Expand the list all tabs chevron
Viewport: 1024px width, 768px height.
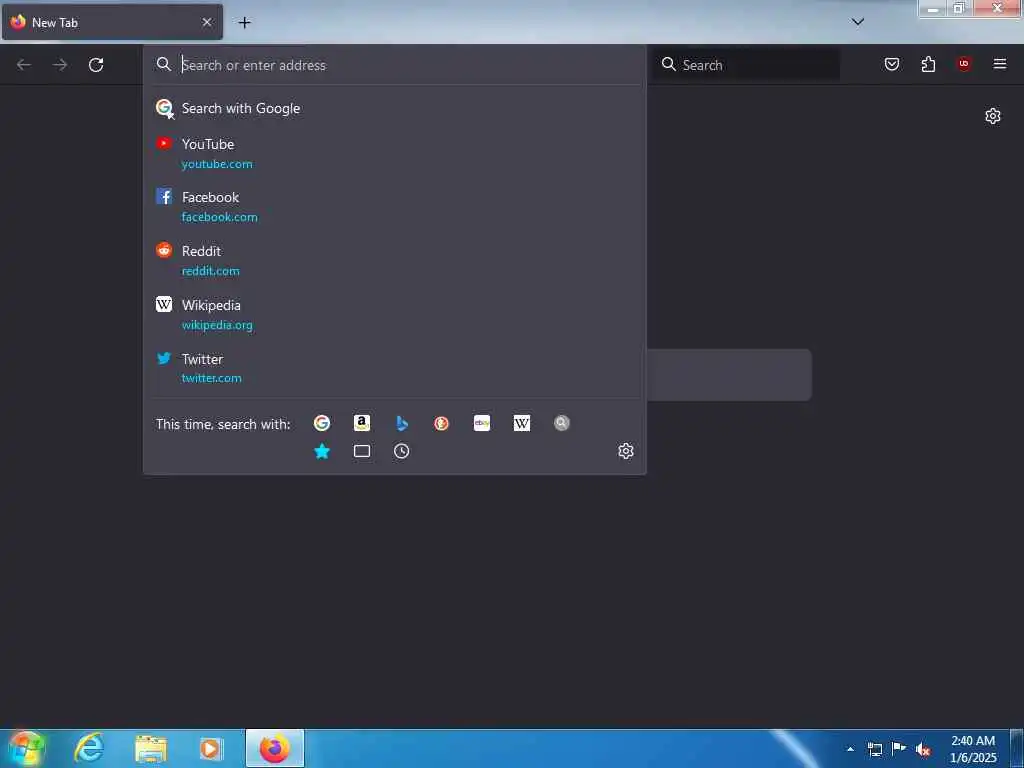click(x=858, y=22)
